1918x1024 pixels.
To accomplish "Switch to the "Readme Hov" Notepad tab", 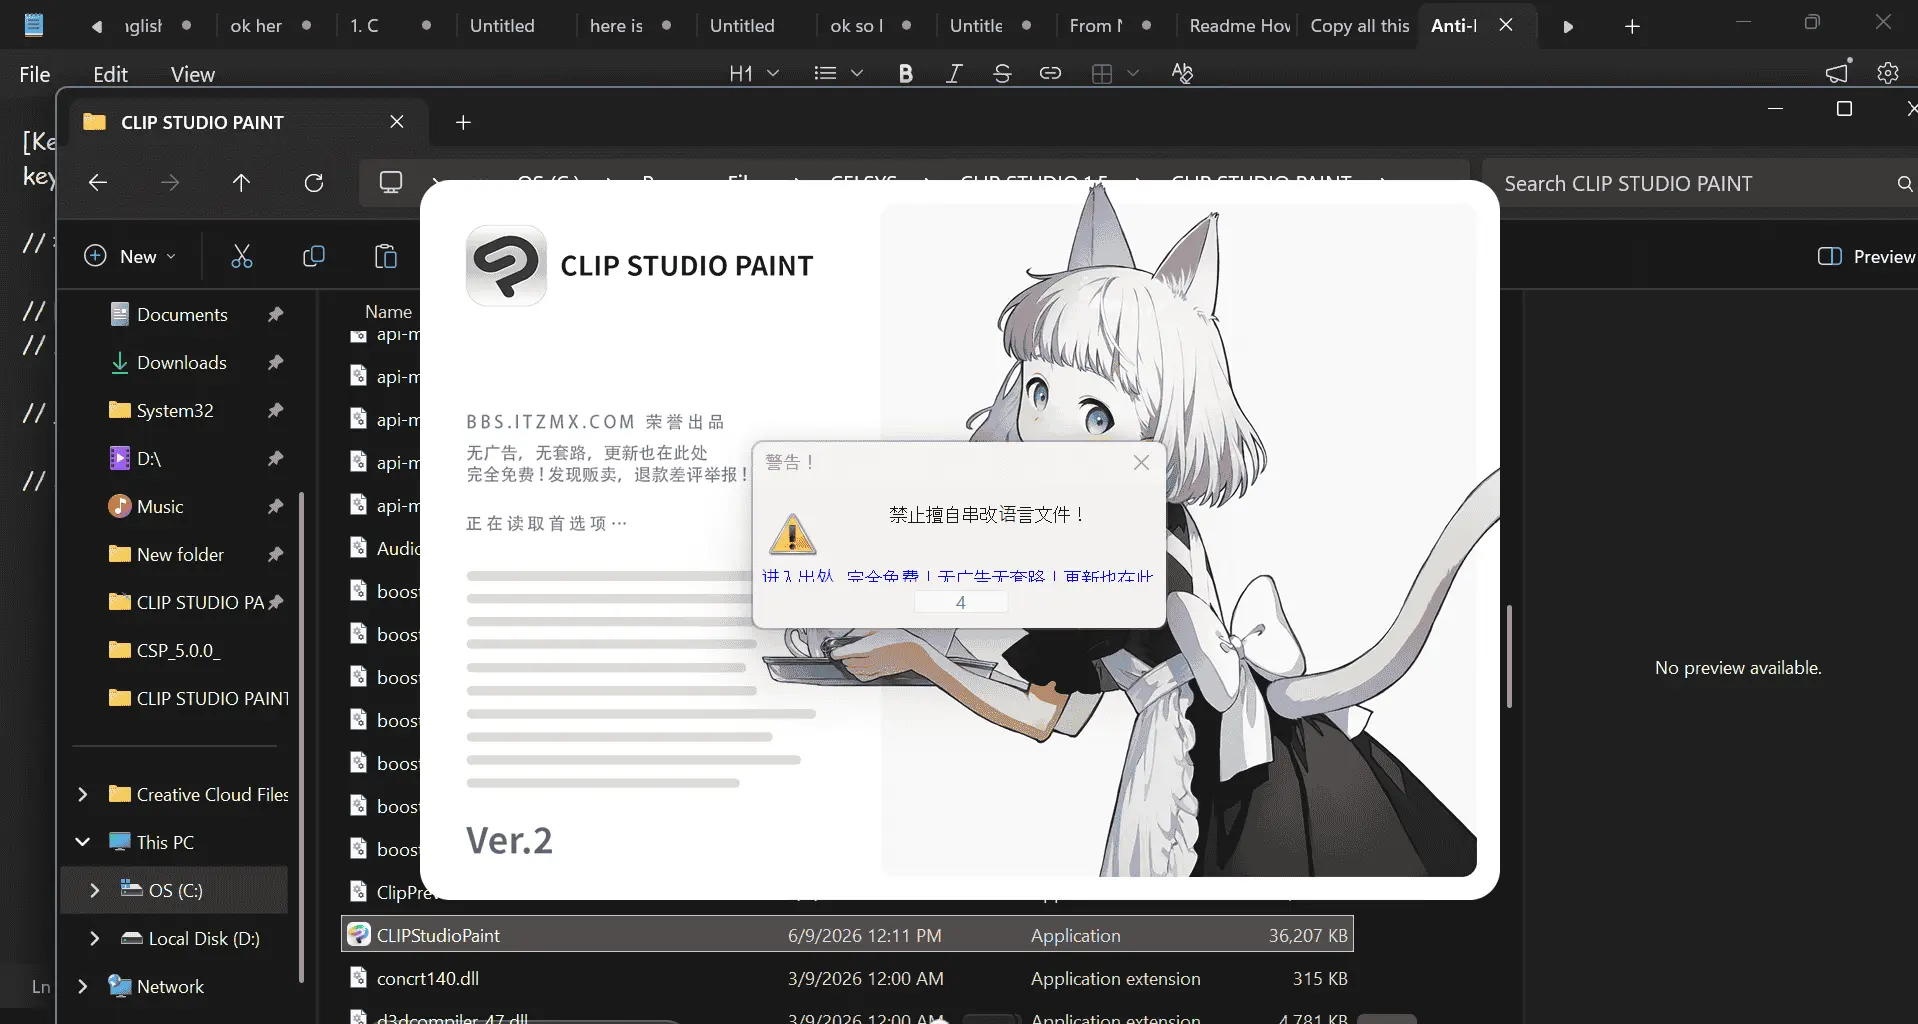I will (x=1240, y=26).
